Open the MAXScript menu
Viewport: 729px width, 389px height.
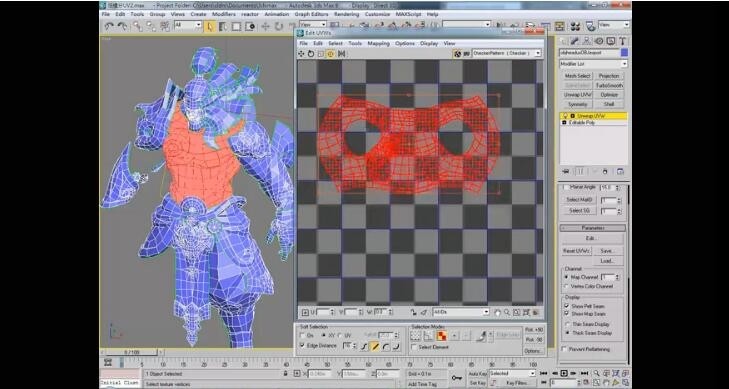[408, 14]
